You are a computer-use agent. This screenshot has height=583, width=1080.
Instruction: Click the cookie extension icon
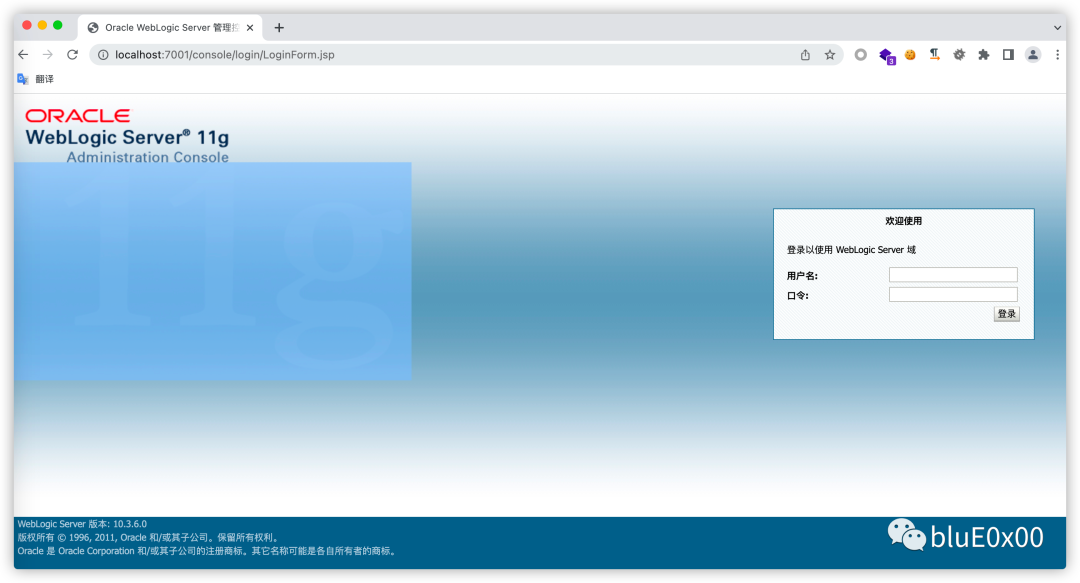(x=910, y=54)
